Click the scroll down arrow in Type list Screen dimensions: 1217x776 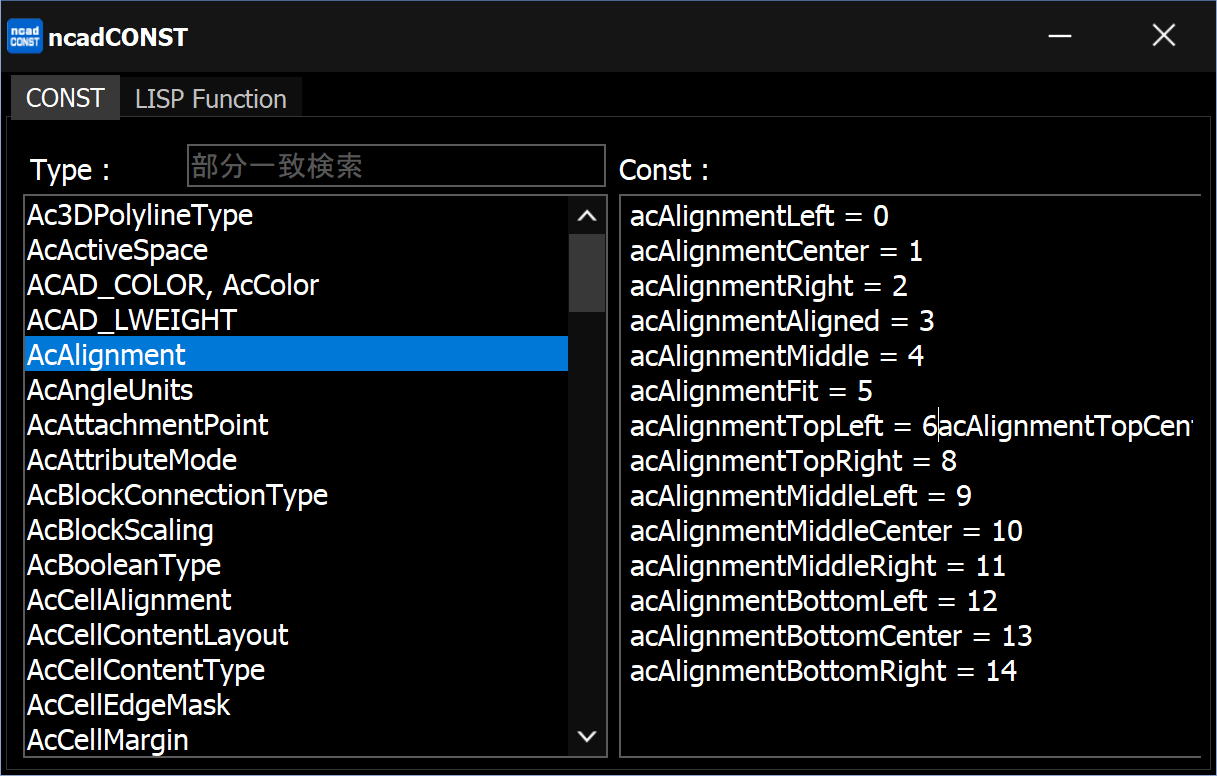pyautogui.click(x=587, y=738)
